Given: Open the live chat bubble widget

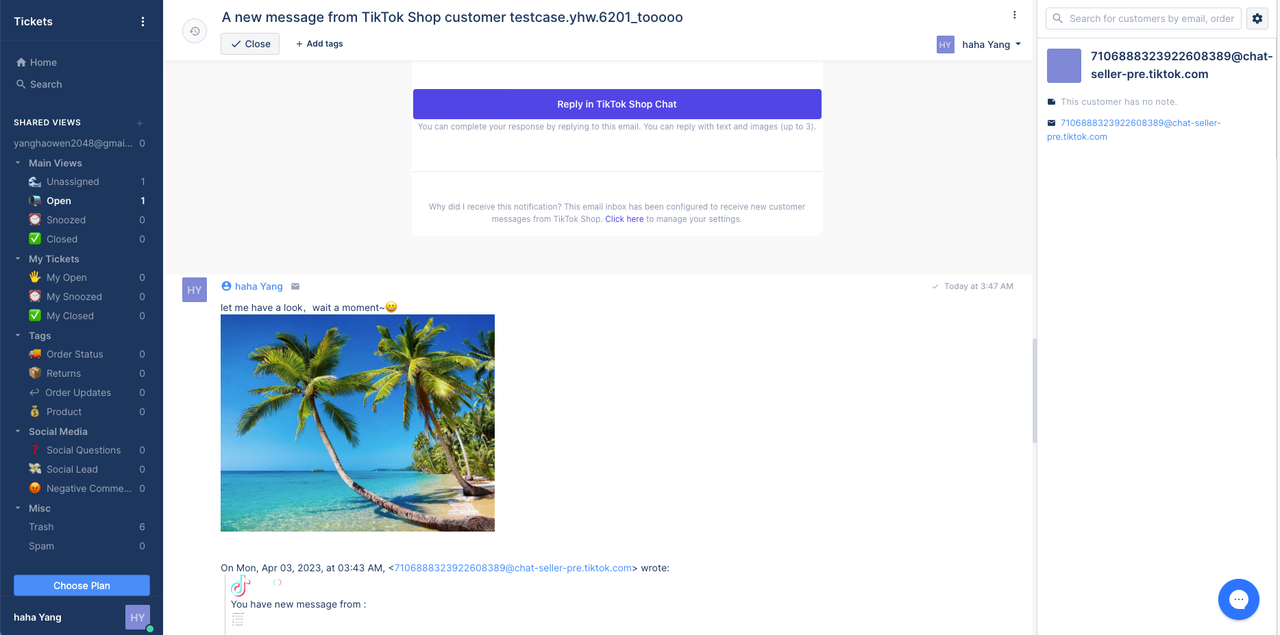Looking at the screenshot, I should click(1238, 599).
